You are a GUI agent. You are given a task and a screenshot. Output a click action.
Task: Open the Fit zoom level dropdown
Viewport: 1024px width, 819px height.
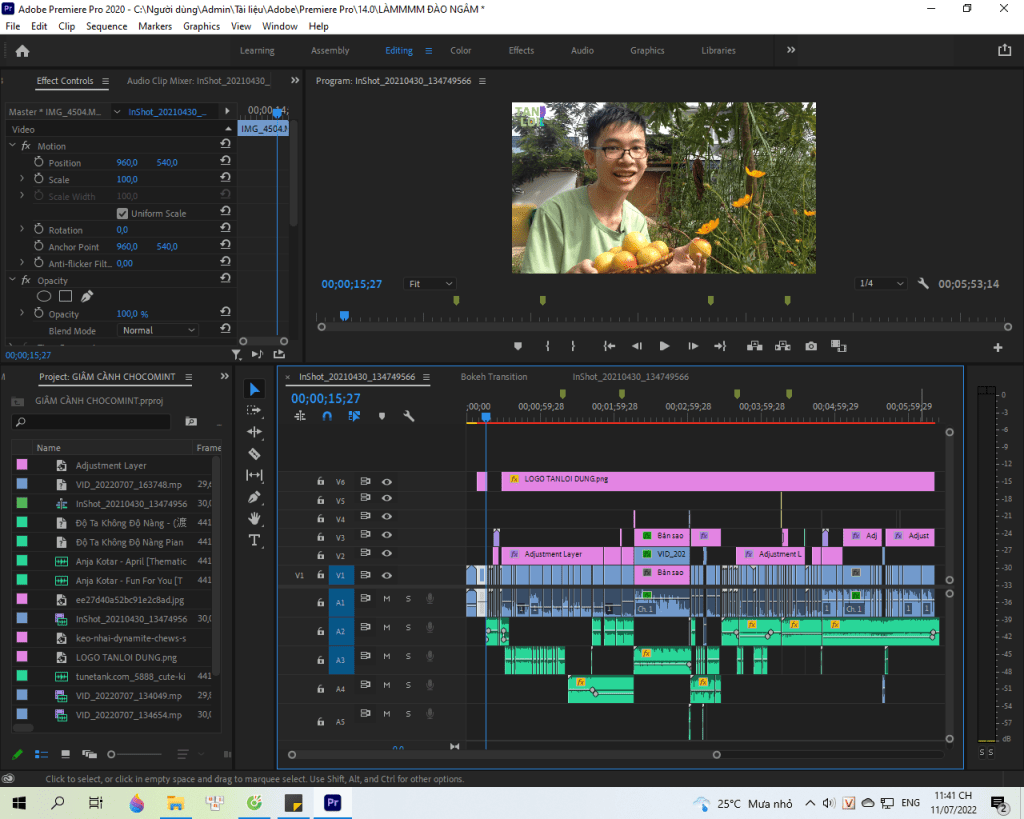pyautogui.click(x=429, y=284)
